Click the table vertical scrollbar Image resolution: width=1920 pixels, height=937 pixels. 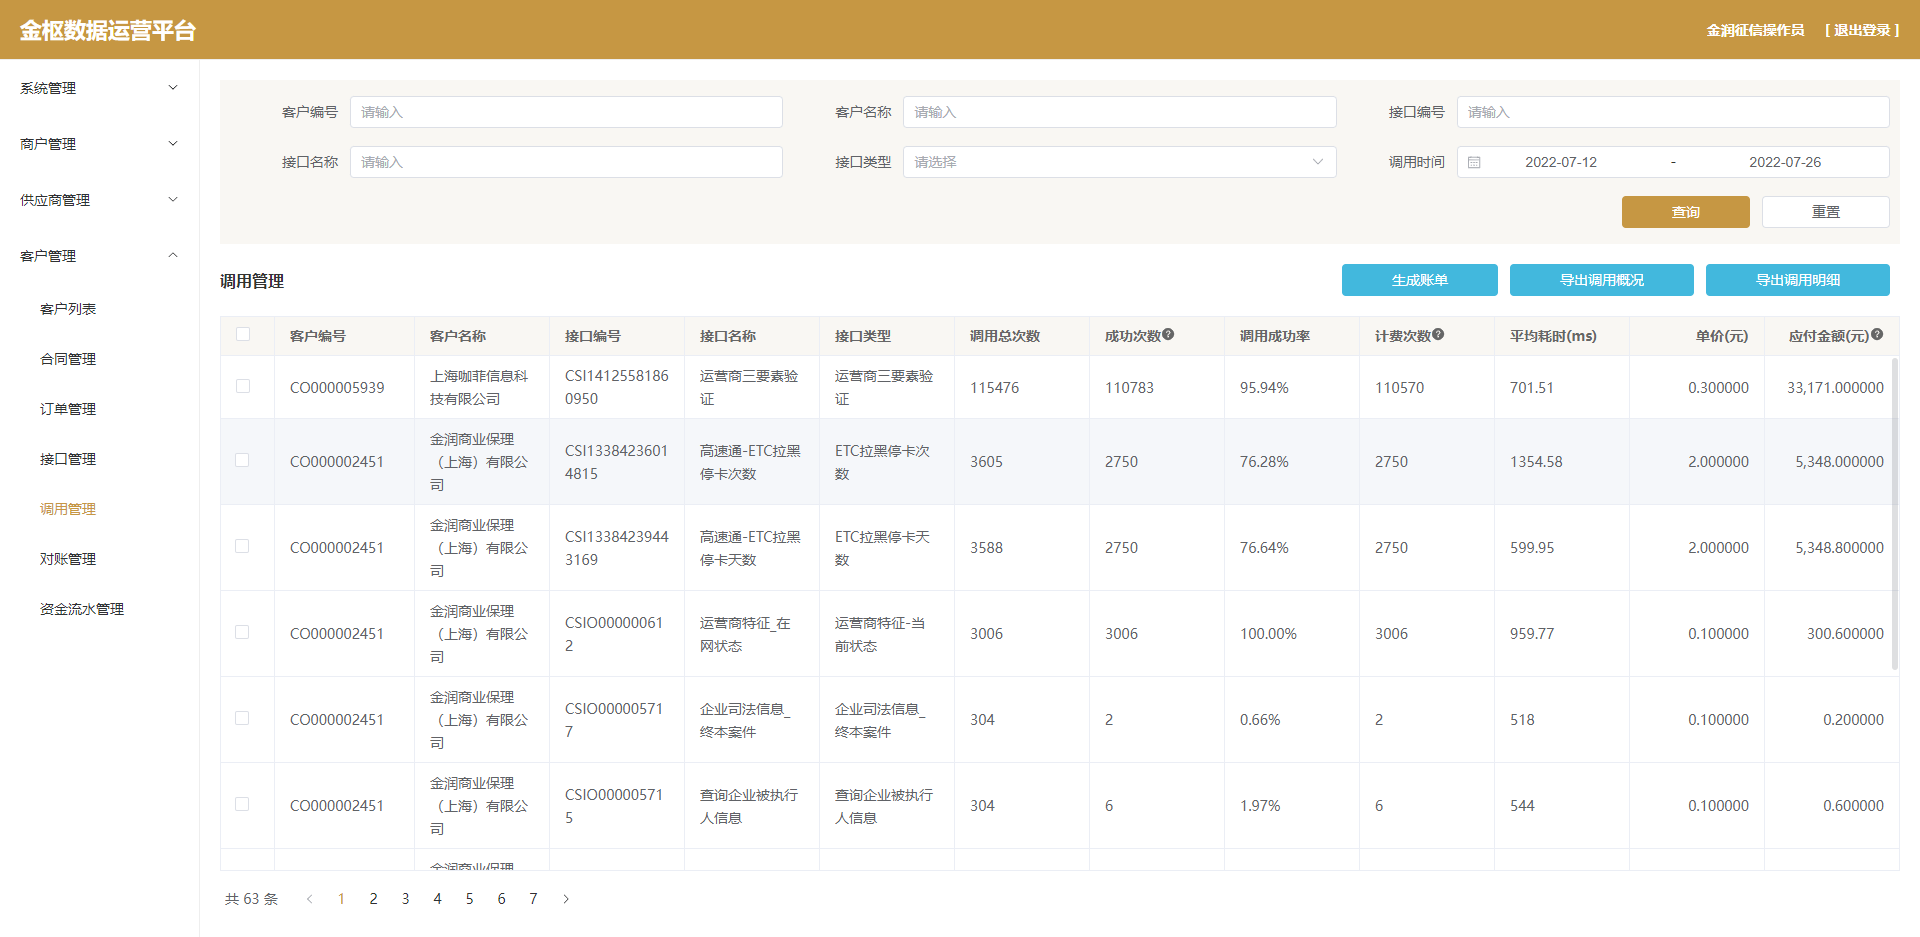click(1894, 513)
